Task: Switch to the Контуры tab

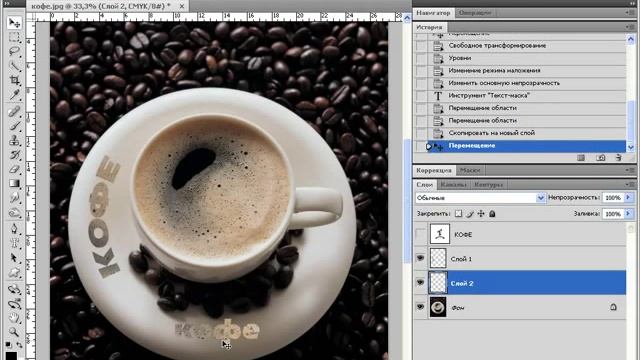Action: point(489,184)
